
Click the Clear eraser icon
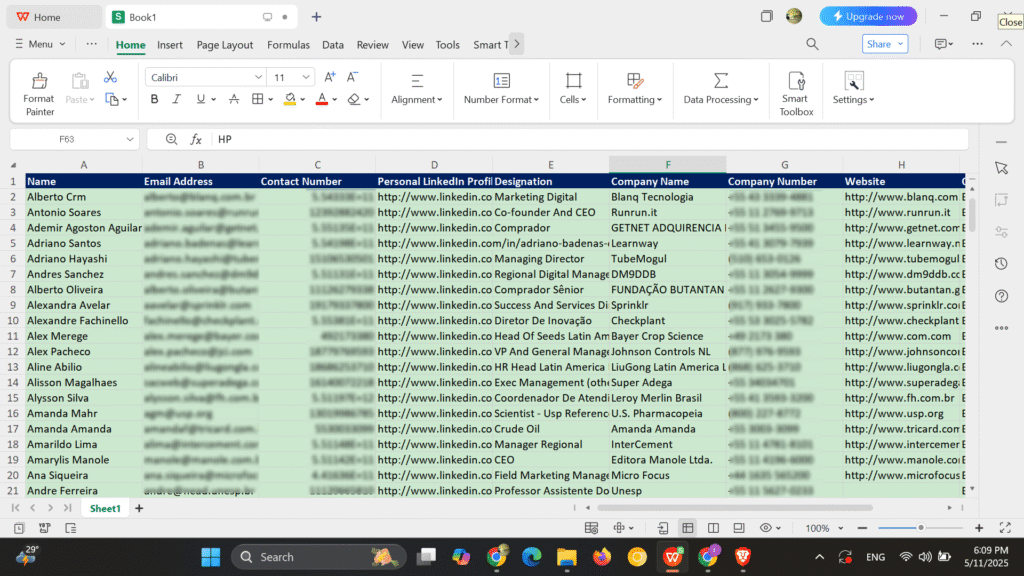(x=354, y=99)
